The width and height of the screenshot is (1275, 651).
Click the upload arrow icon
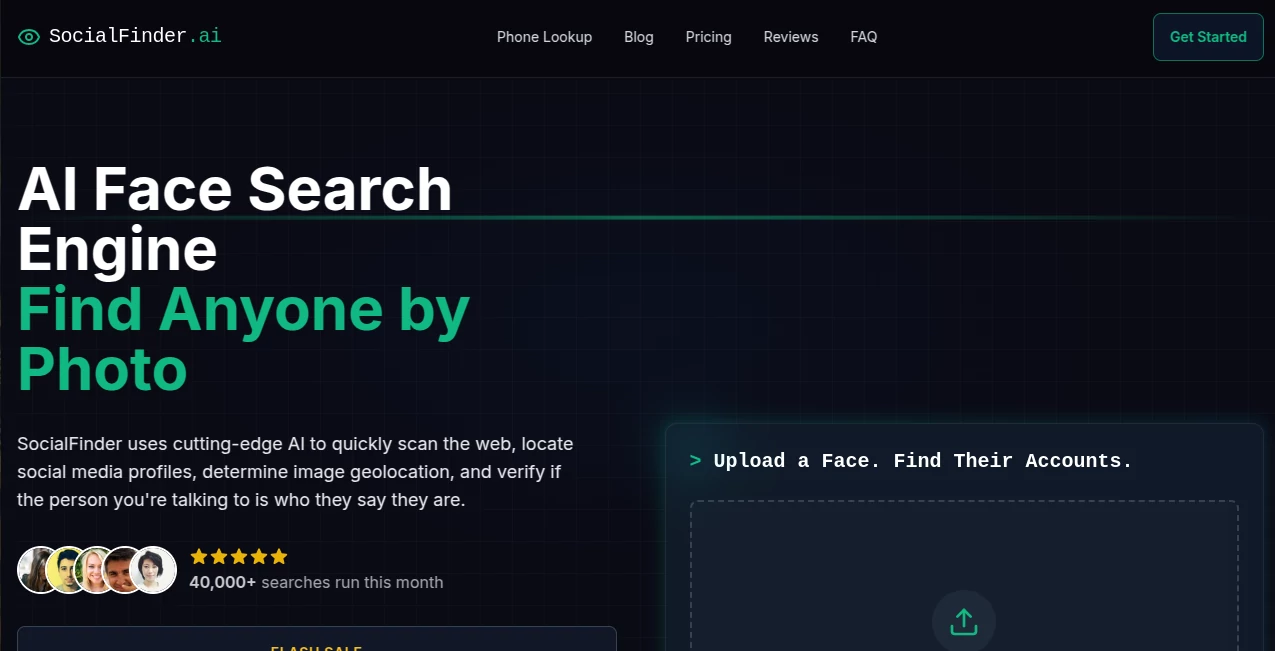pos(964,621)
